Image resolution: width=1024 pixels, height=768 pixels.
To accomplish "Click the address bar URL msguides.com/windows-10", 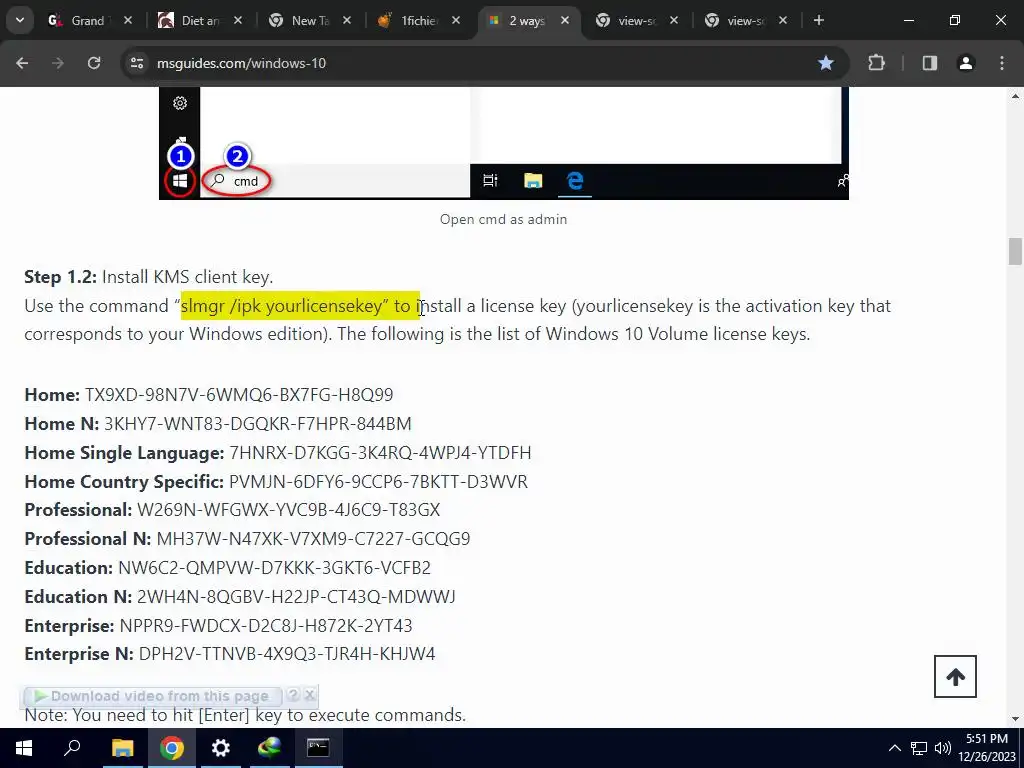I will pyautogui.click(x=241, y=63).
